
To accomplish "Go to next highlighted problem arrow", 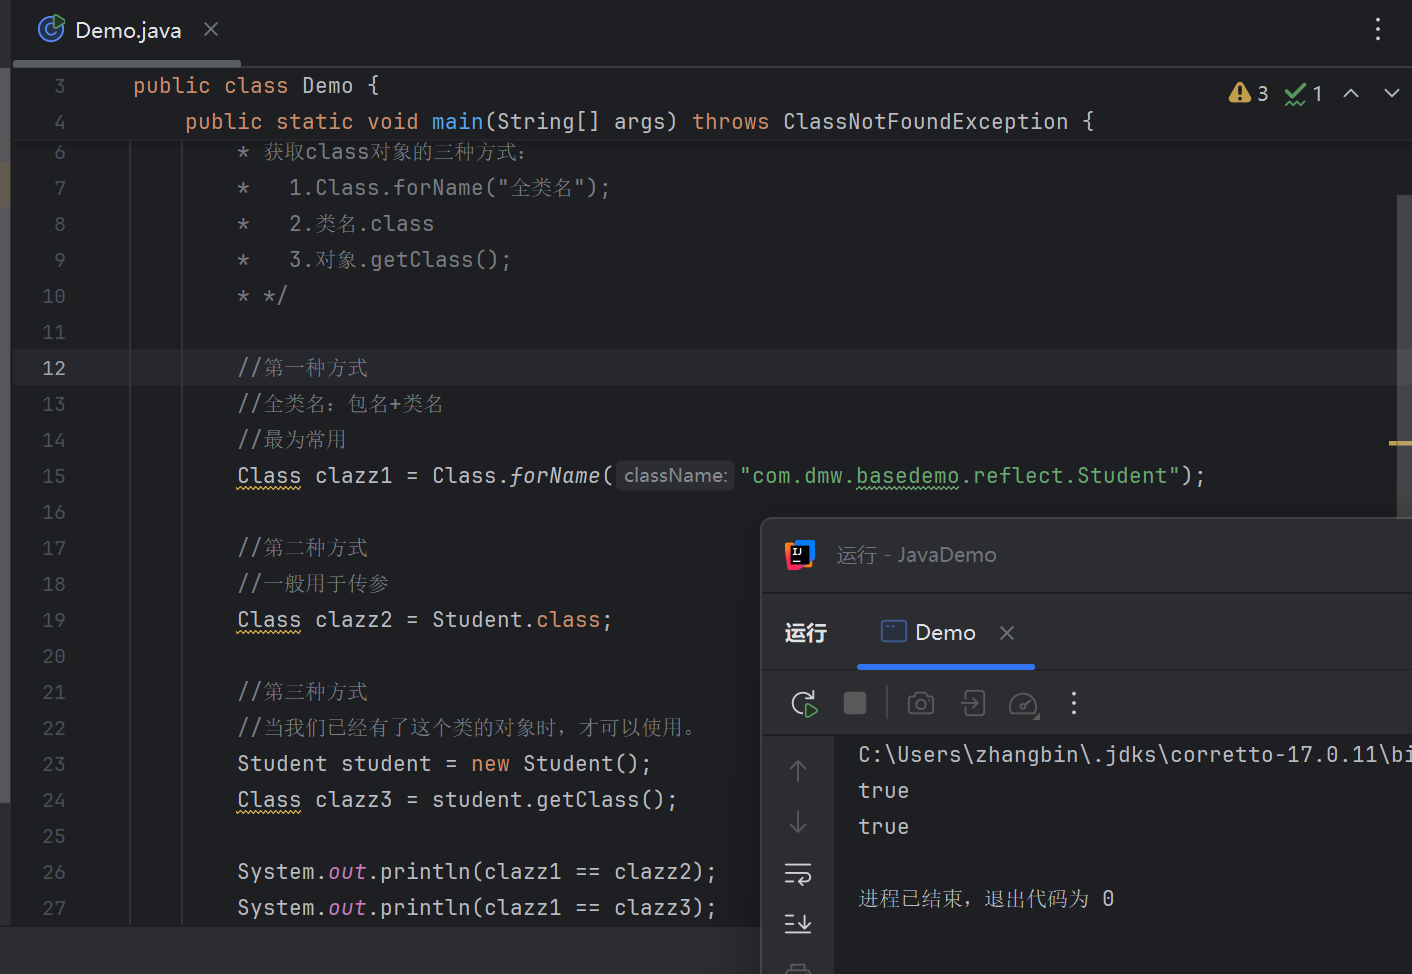I will click(x=1391, y=93).
